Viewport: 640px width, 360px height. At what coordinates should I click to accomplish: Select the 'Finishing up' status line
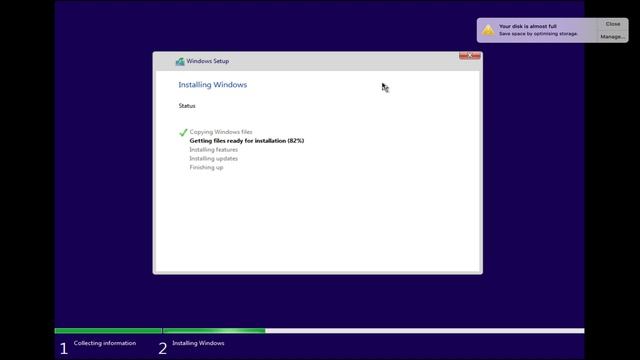point(206,167)
